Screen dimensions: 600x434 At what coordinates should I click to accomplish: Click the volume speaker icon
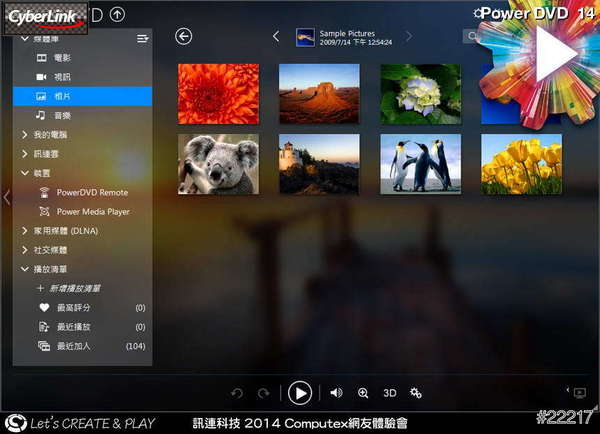click(336, 393)
